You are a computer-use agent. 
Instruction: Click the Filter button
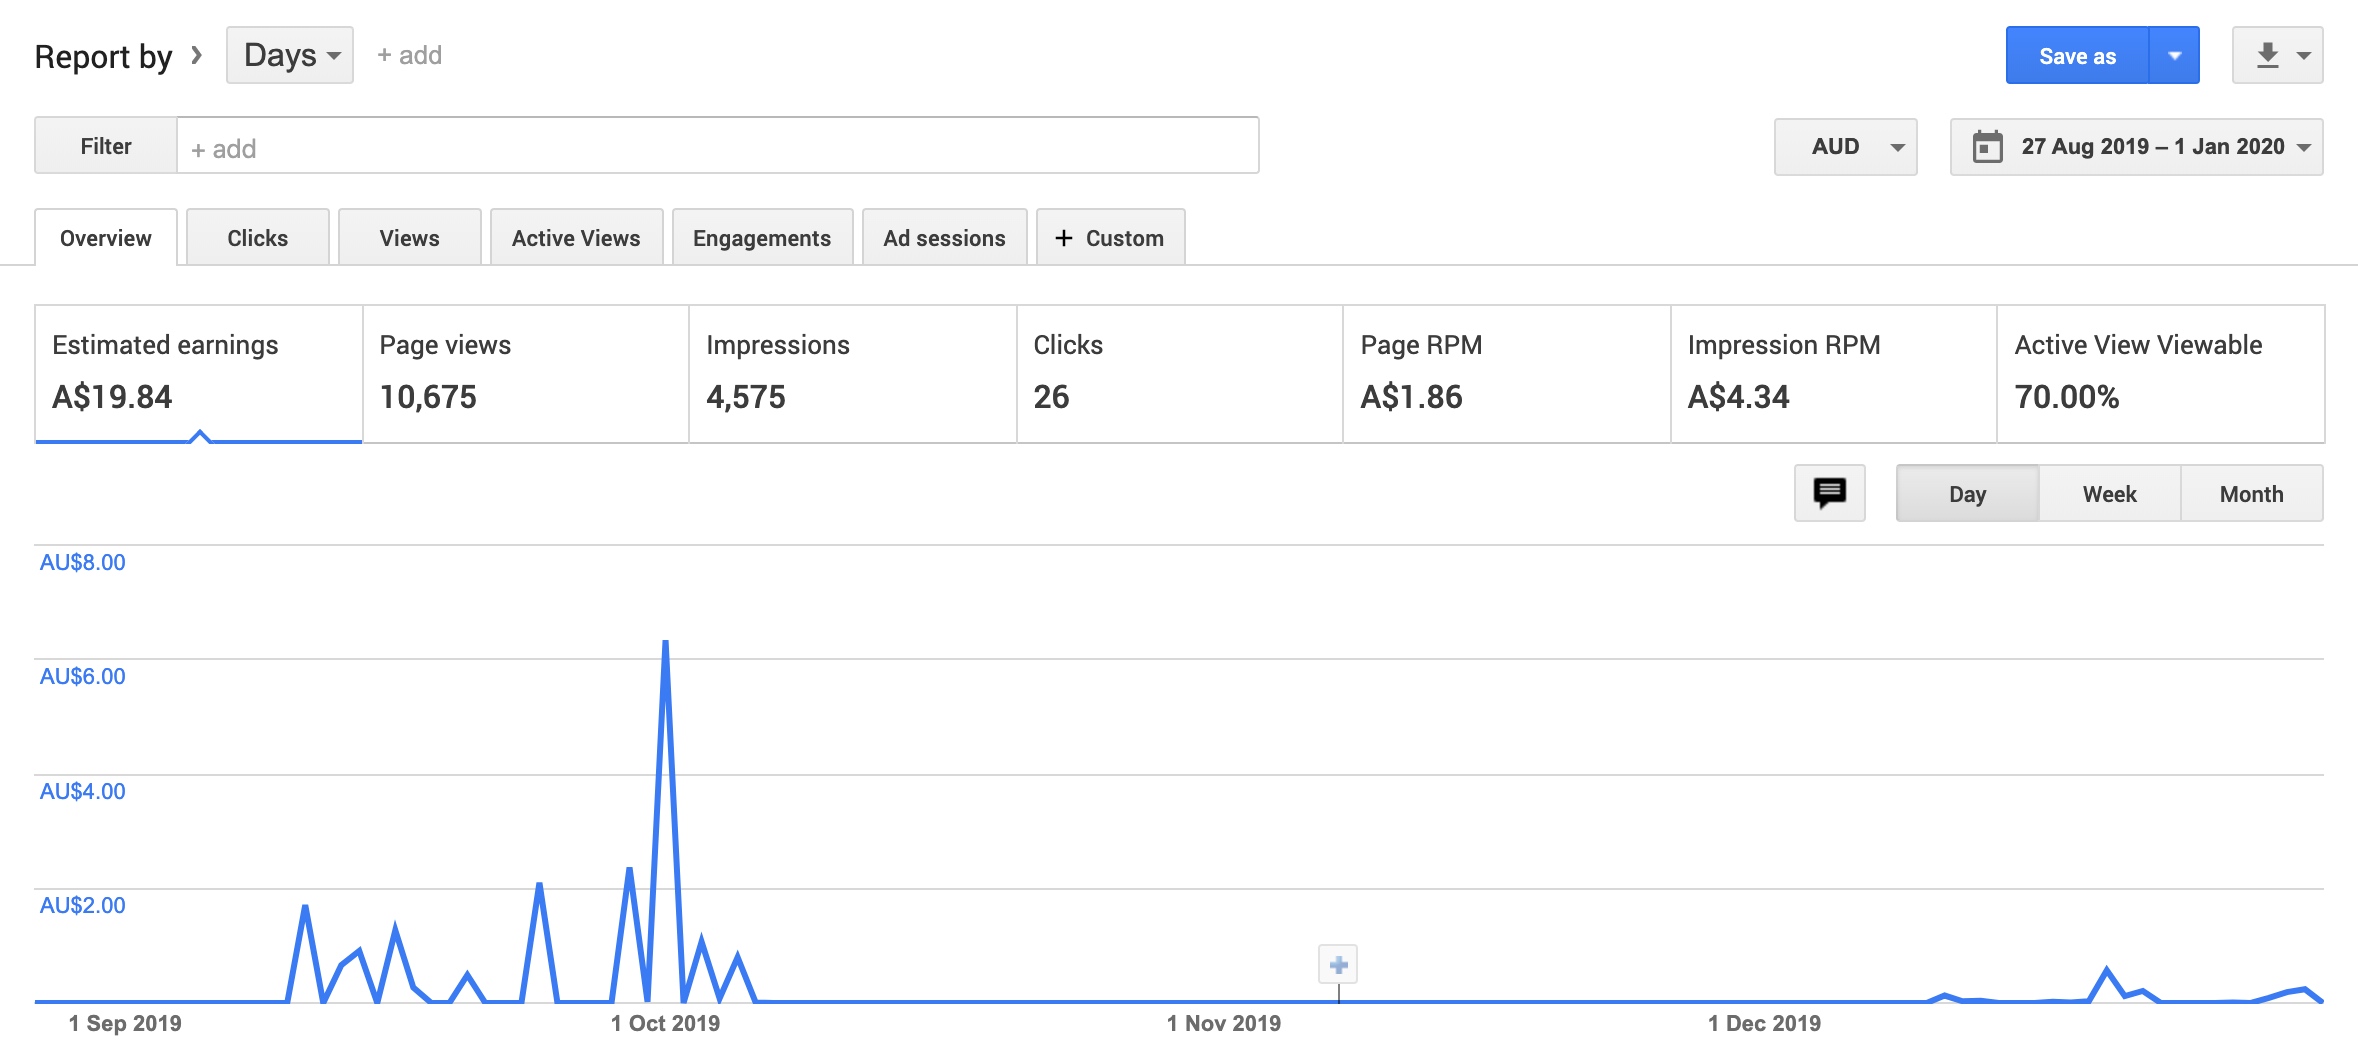coord(106,146)
